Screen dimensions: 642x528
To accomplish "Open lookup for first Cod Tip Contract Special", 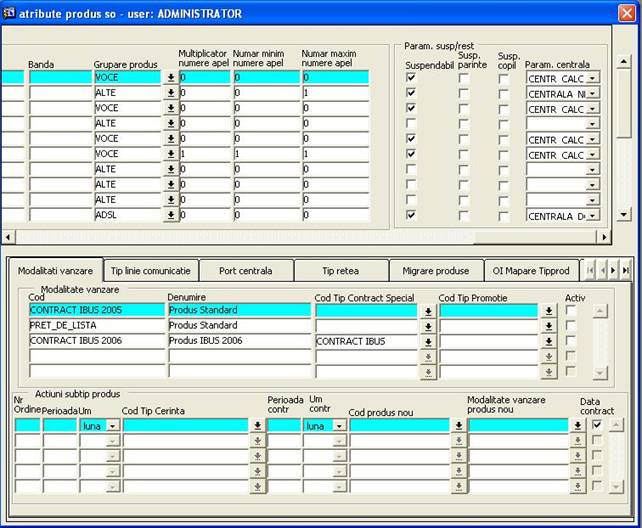I will click(x=428, y=311).
